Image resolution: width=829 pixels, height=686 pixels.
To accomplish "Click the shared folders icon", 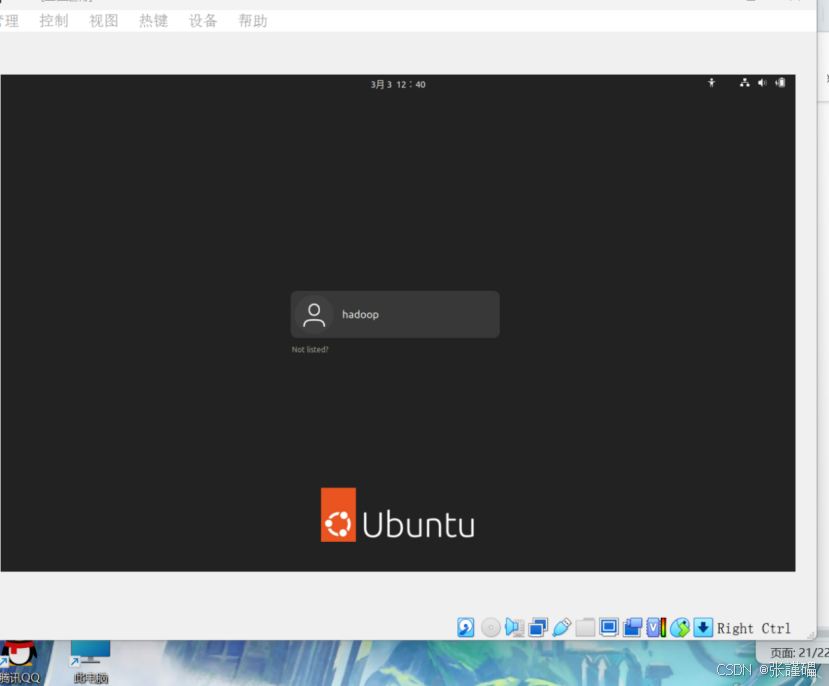I will 585,627.
